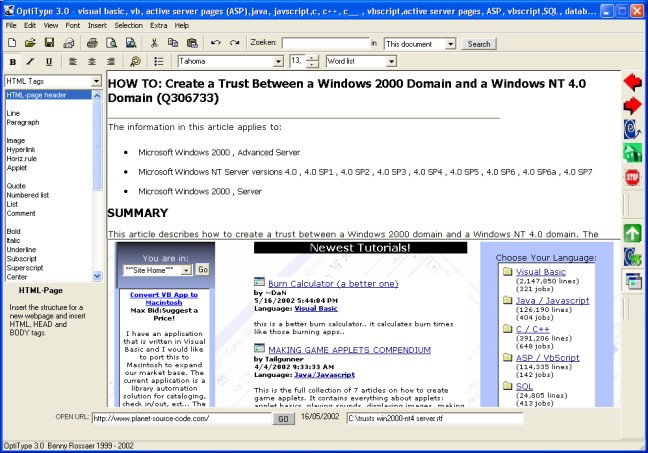Save the document with the floppy disk icon
The image size is (648, 453).
(x=49, y=43)
